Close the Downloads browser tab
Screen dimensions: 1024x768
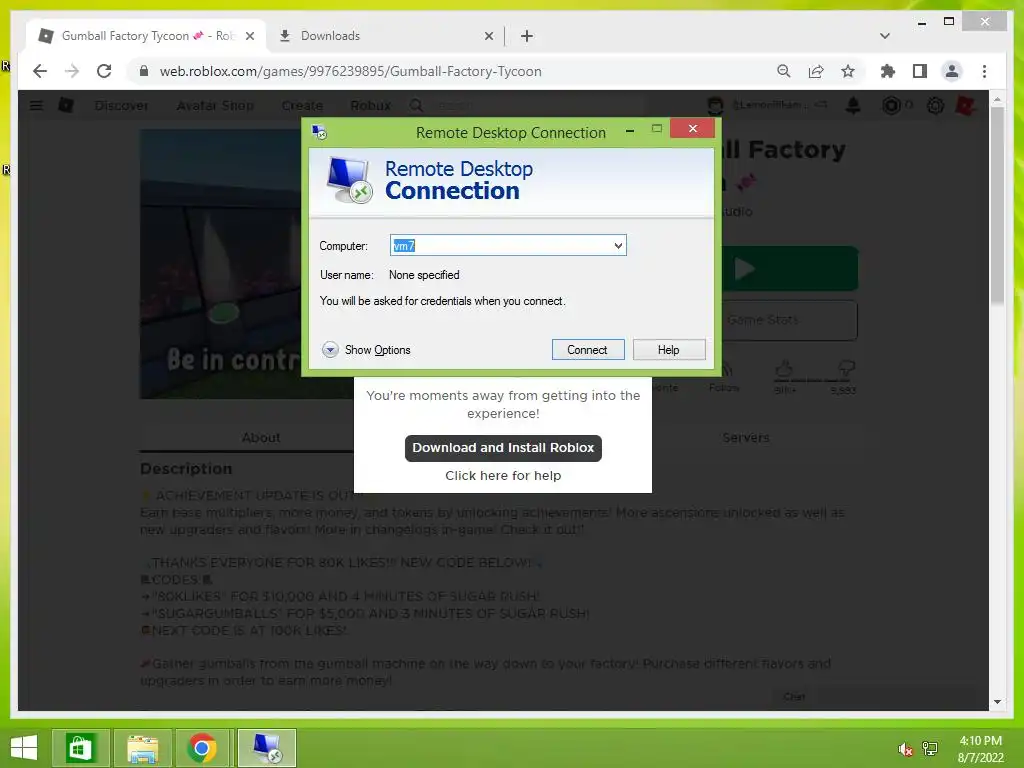coord(488,36)
